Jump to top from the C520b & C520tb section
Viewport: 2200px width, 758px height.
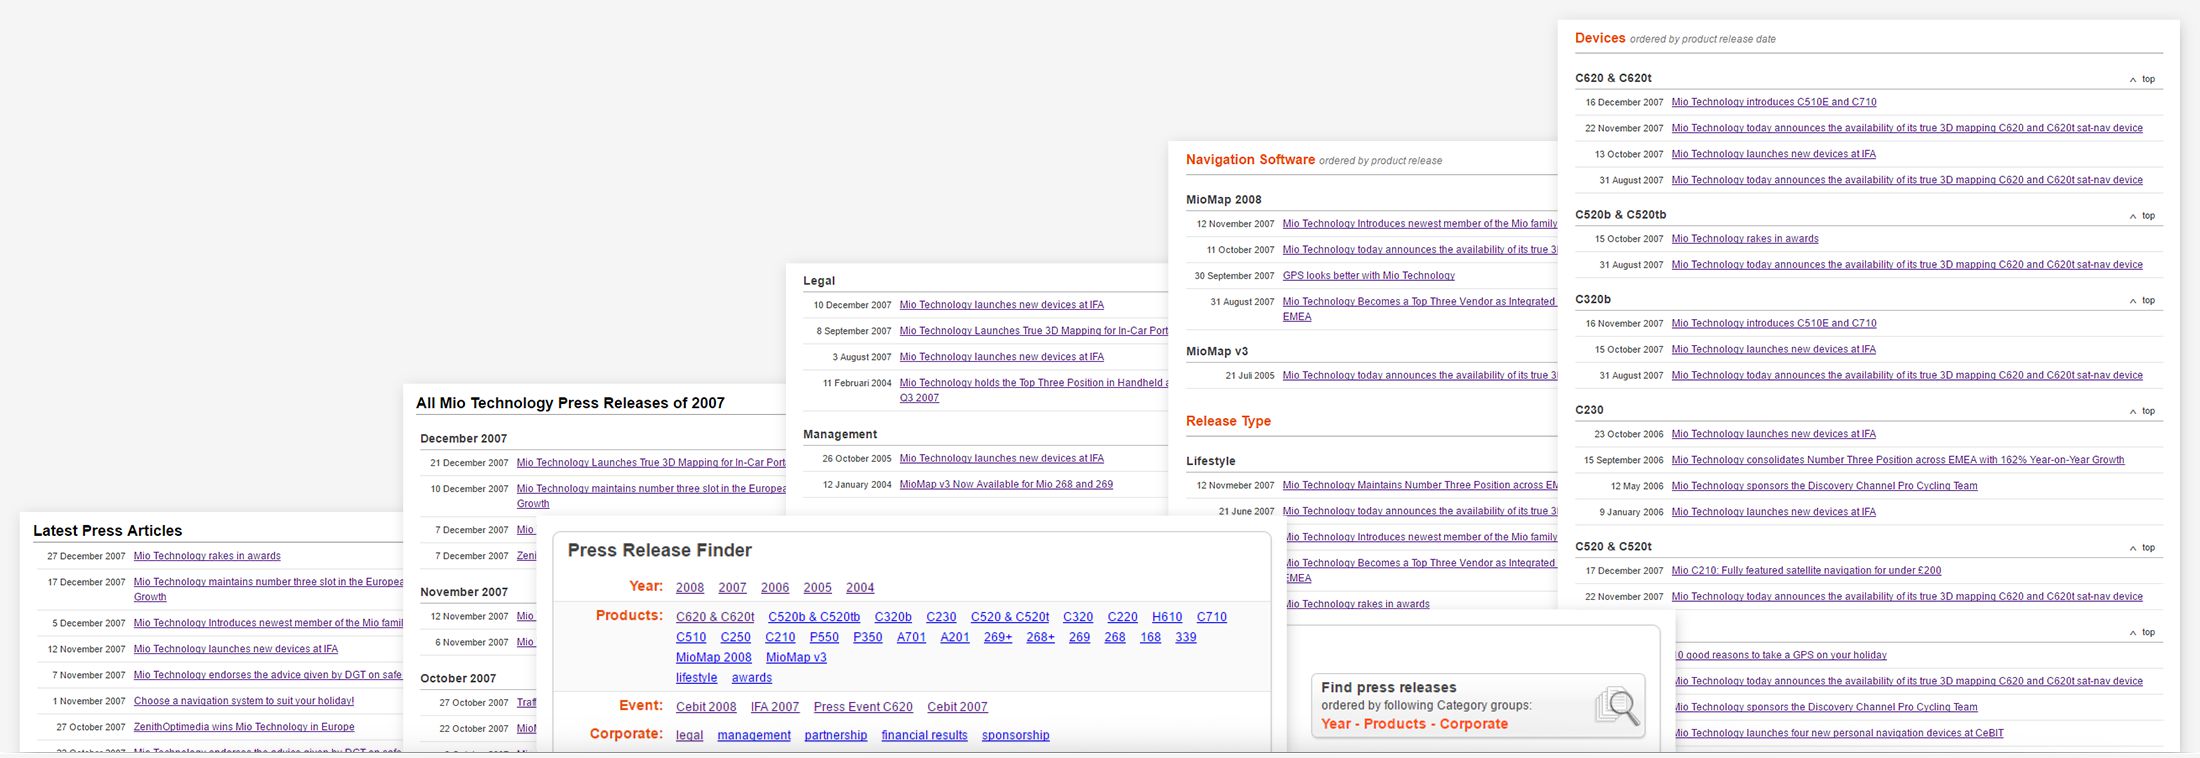(x=2142, y=216)
